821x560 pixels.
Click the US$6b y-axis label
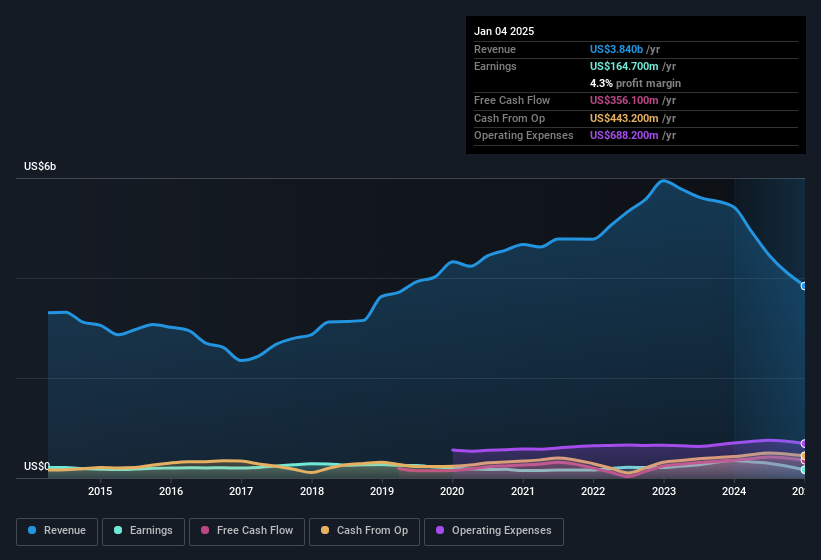[40, 166]
